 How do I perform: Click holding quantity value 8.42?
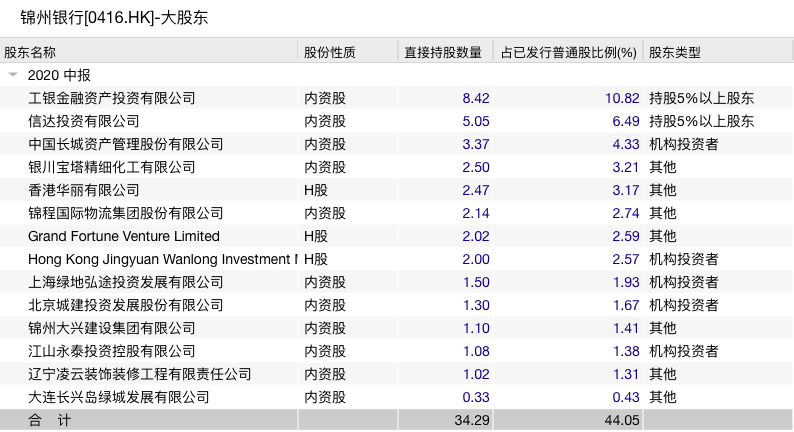[x=475, y=98]
